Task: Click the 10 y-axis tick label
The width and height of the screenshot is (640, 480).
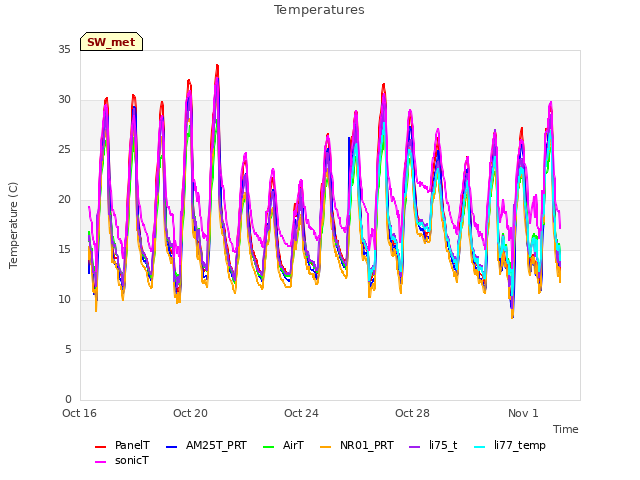Action: [64, 300]
